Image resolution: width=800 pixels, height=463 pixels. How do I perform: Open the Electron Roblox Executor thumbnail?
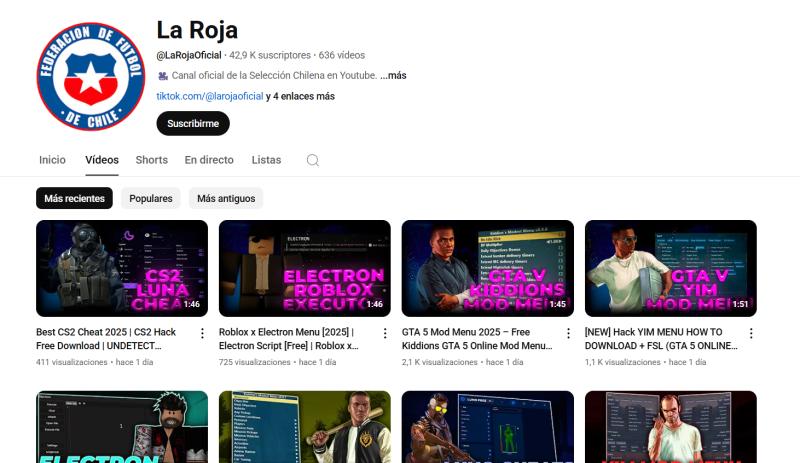point(305,269)
